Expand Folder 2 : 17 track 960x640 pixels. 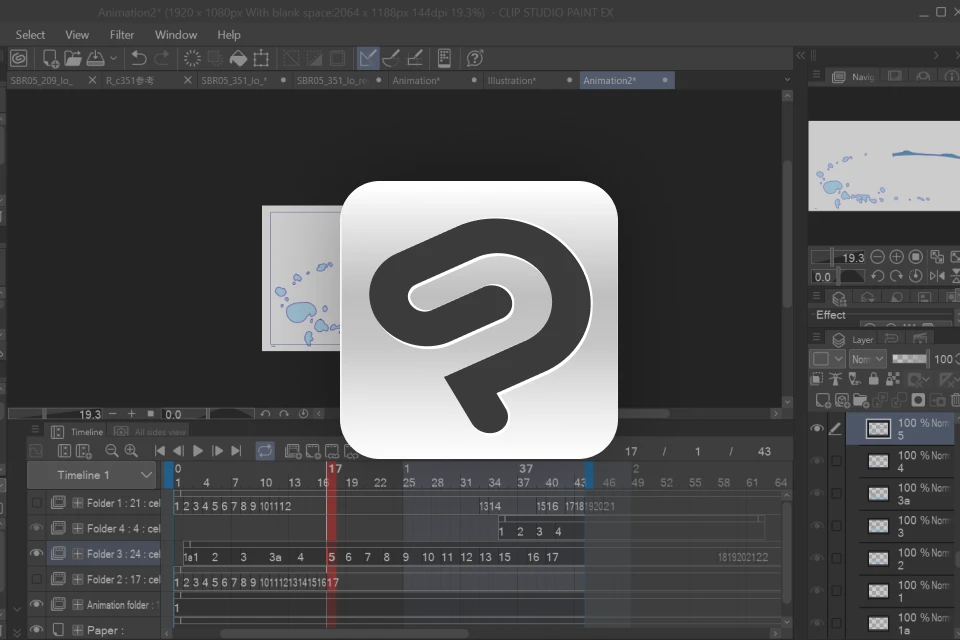pos(78,579)
